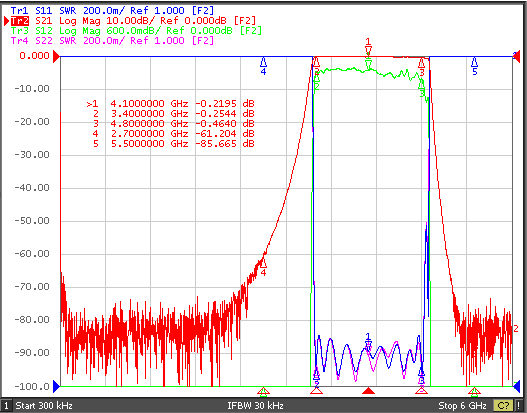527x413 pixels.
Task: Click blue marker 5 triangle on top line
Action: (474, 63)
